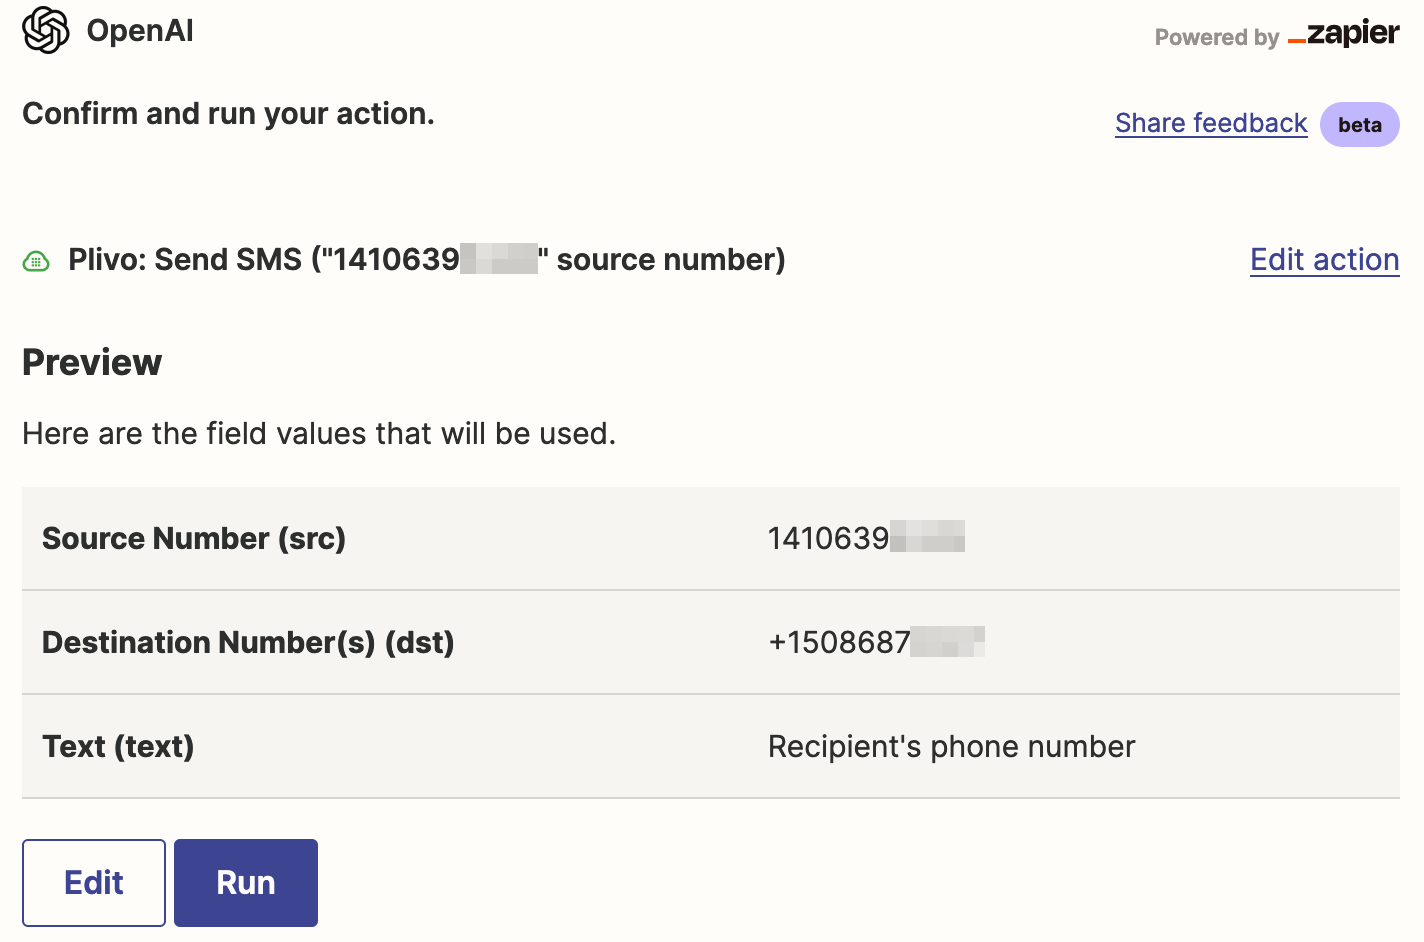Click the Powered by Zapier branding
Screen dimensions: 1424x942
[x=1276, y=36]
